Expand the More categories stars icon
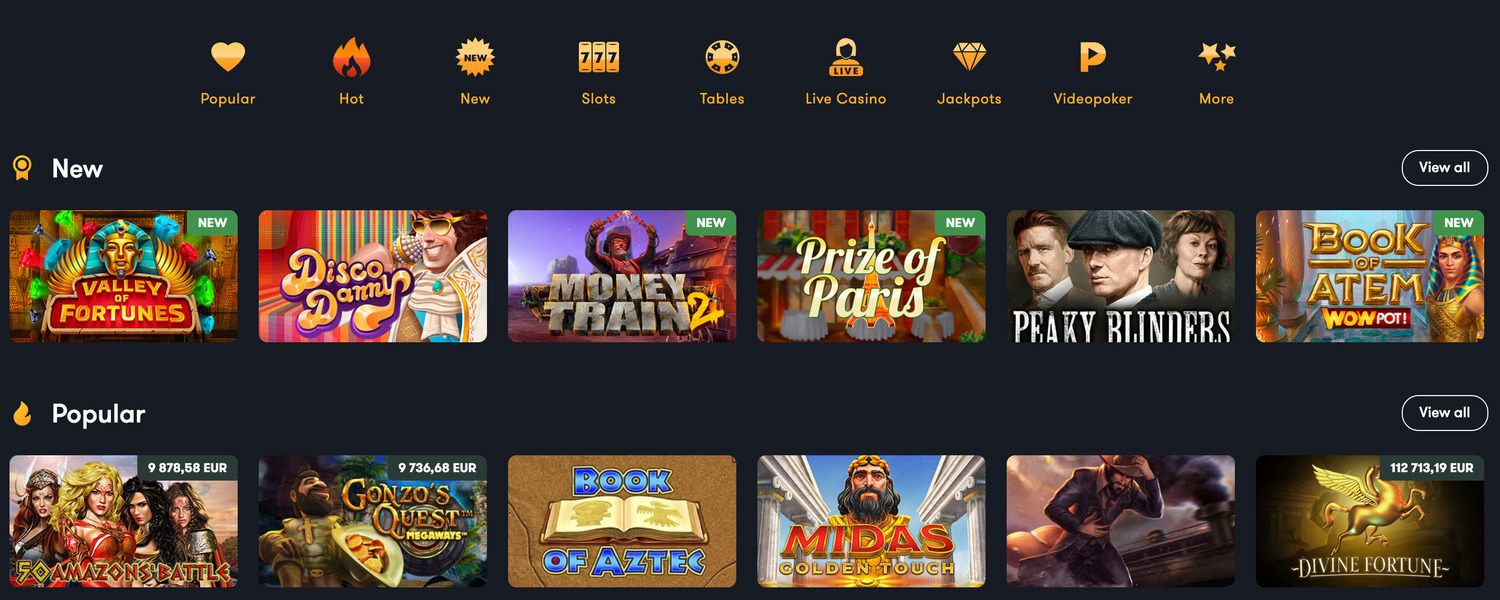This screenshot has width=1500, height=600. coord(1217,57)
